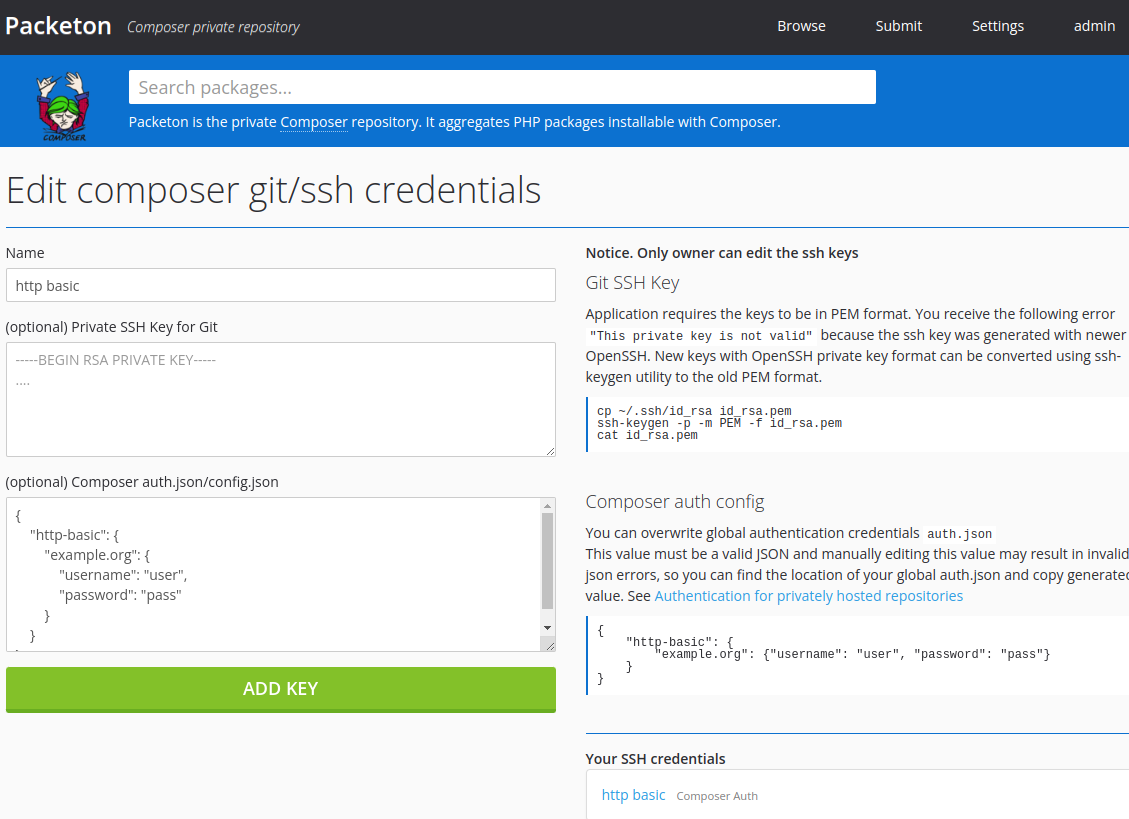Click resize handle of auth.json textarea
The height and width of the screenshot is (819, 1129).
pos(549,646)
